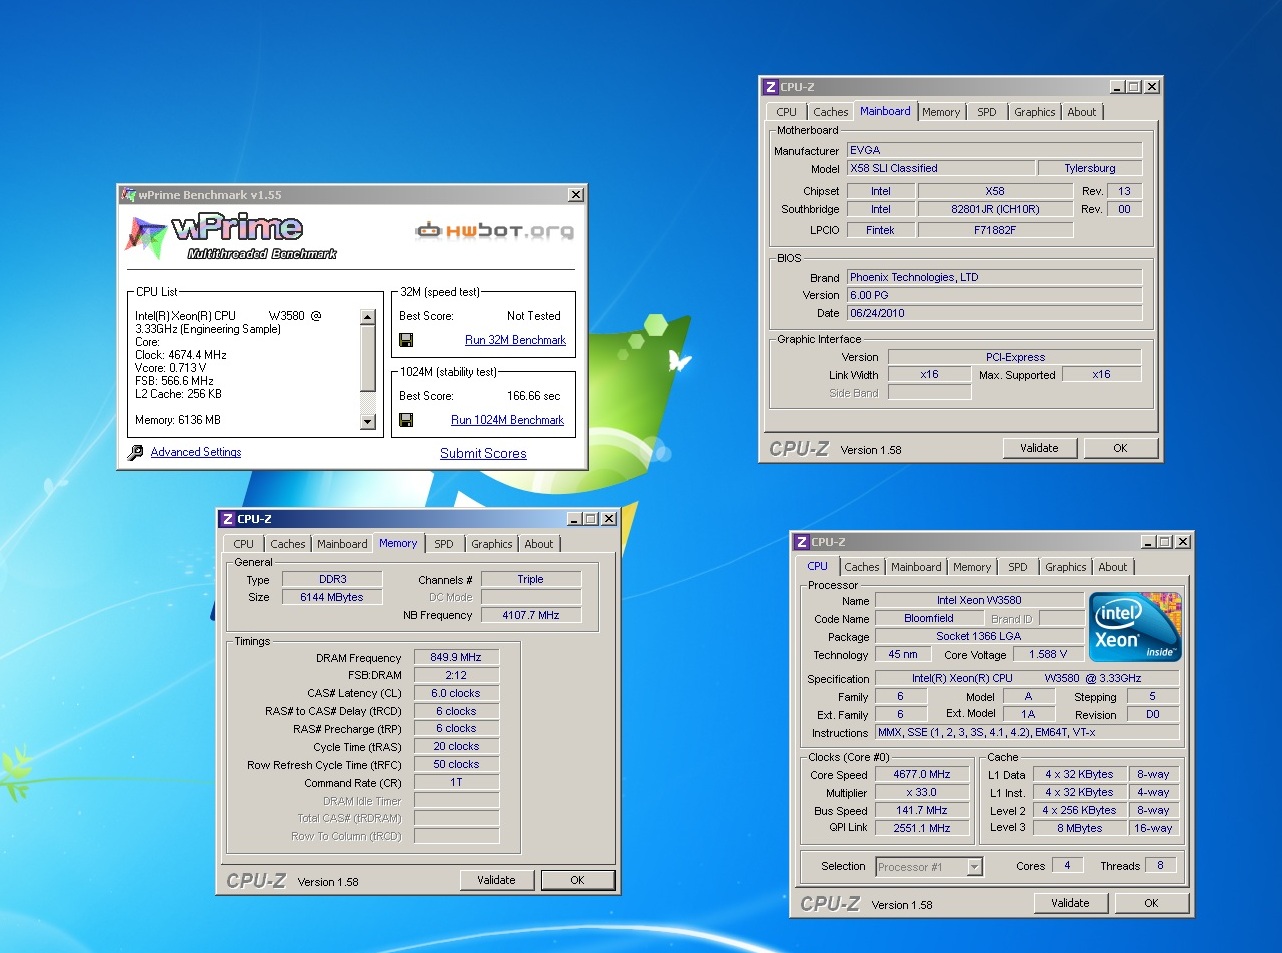Screen dimensions: 1282x953
Task: Click the package value 'Socket 1366 LGA'
Action: (x=979, y=636)
